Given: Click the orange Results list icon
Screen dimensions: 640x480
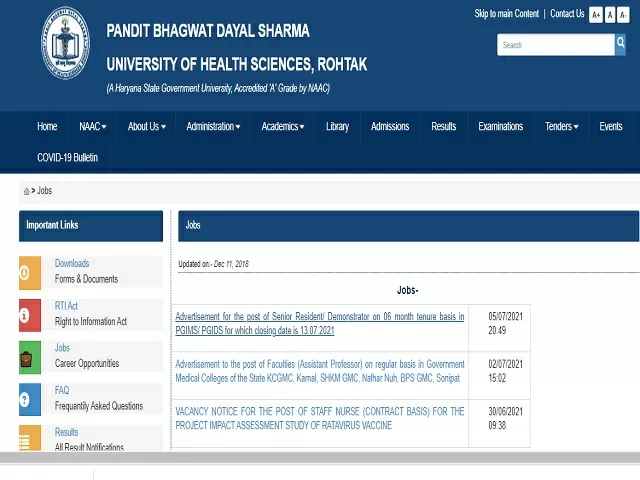Looking at the screenshot, I should (x=30, y=438).
